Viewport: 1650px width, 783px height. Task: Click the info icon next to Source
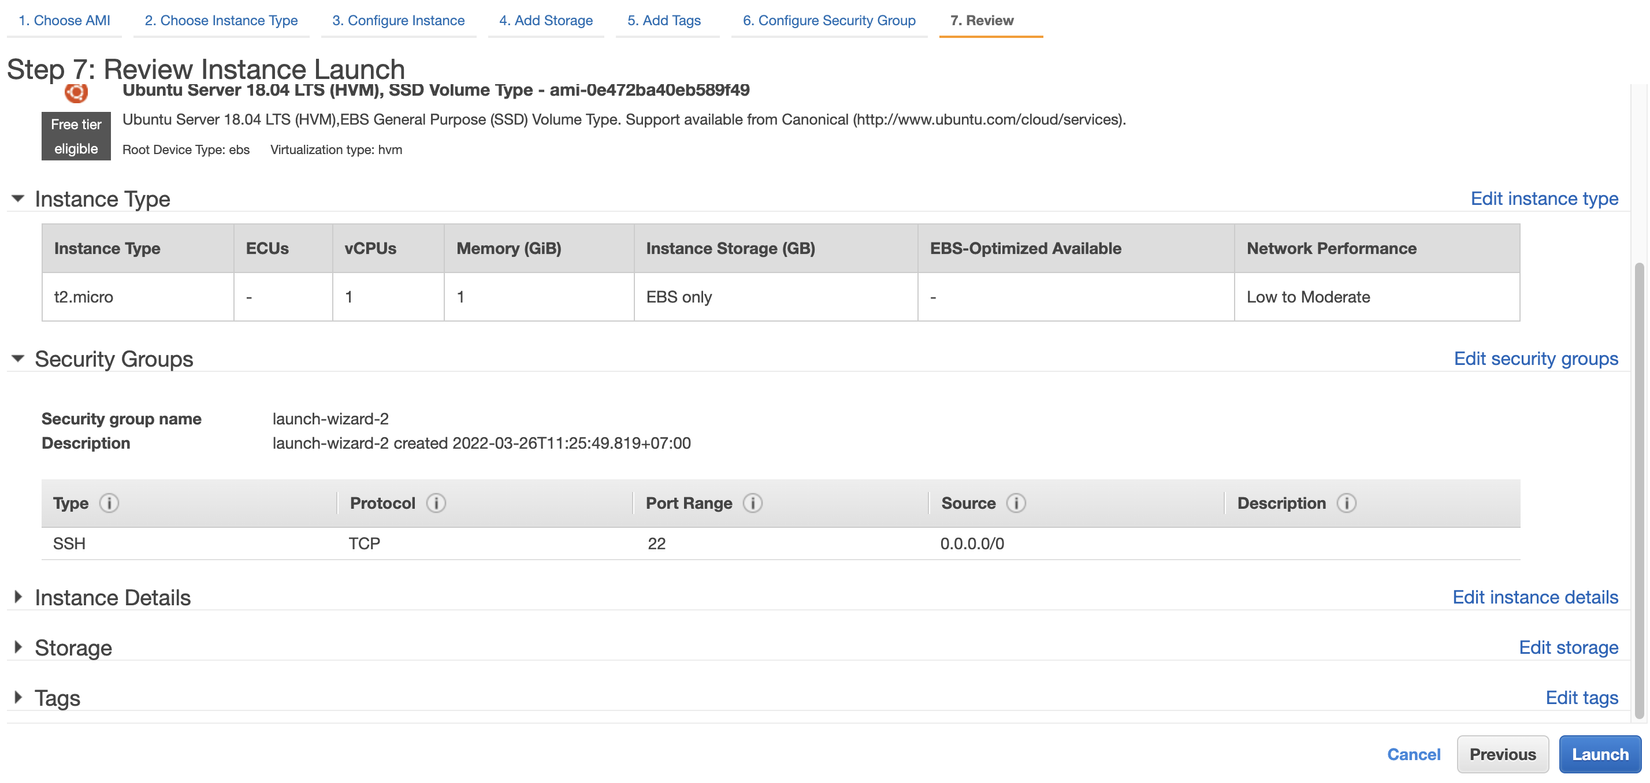[x=1016, y=503]
